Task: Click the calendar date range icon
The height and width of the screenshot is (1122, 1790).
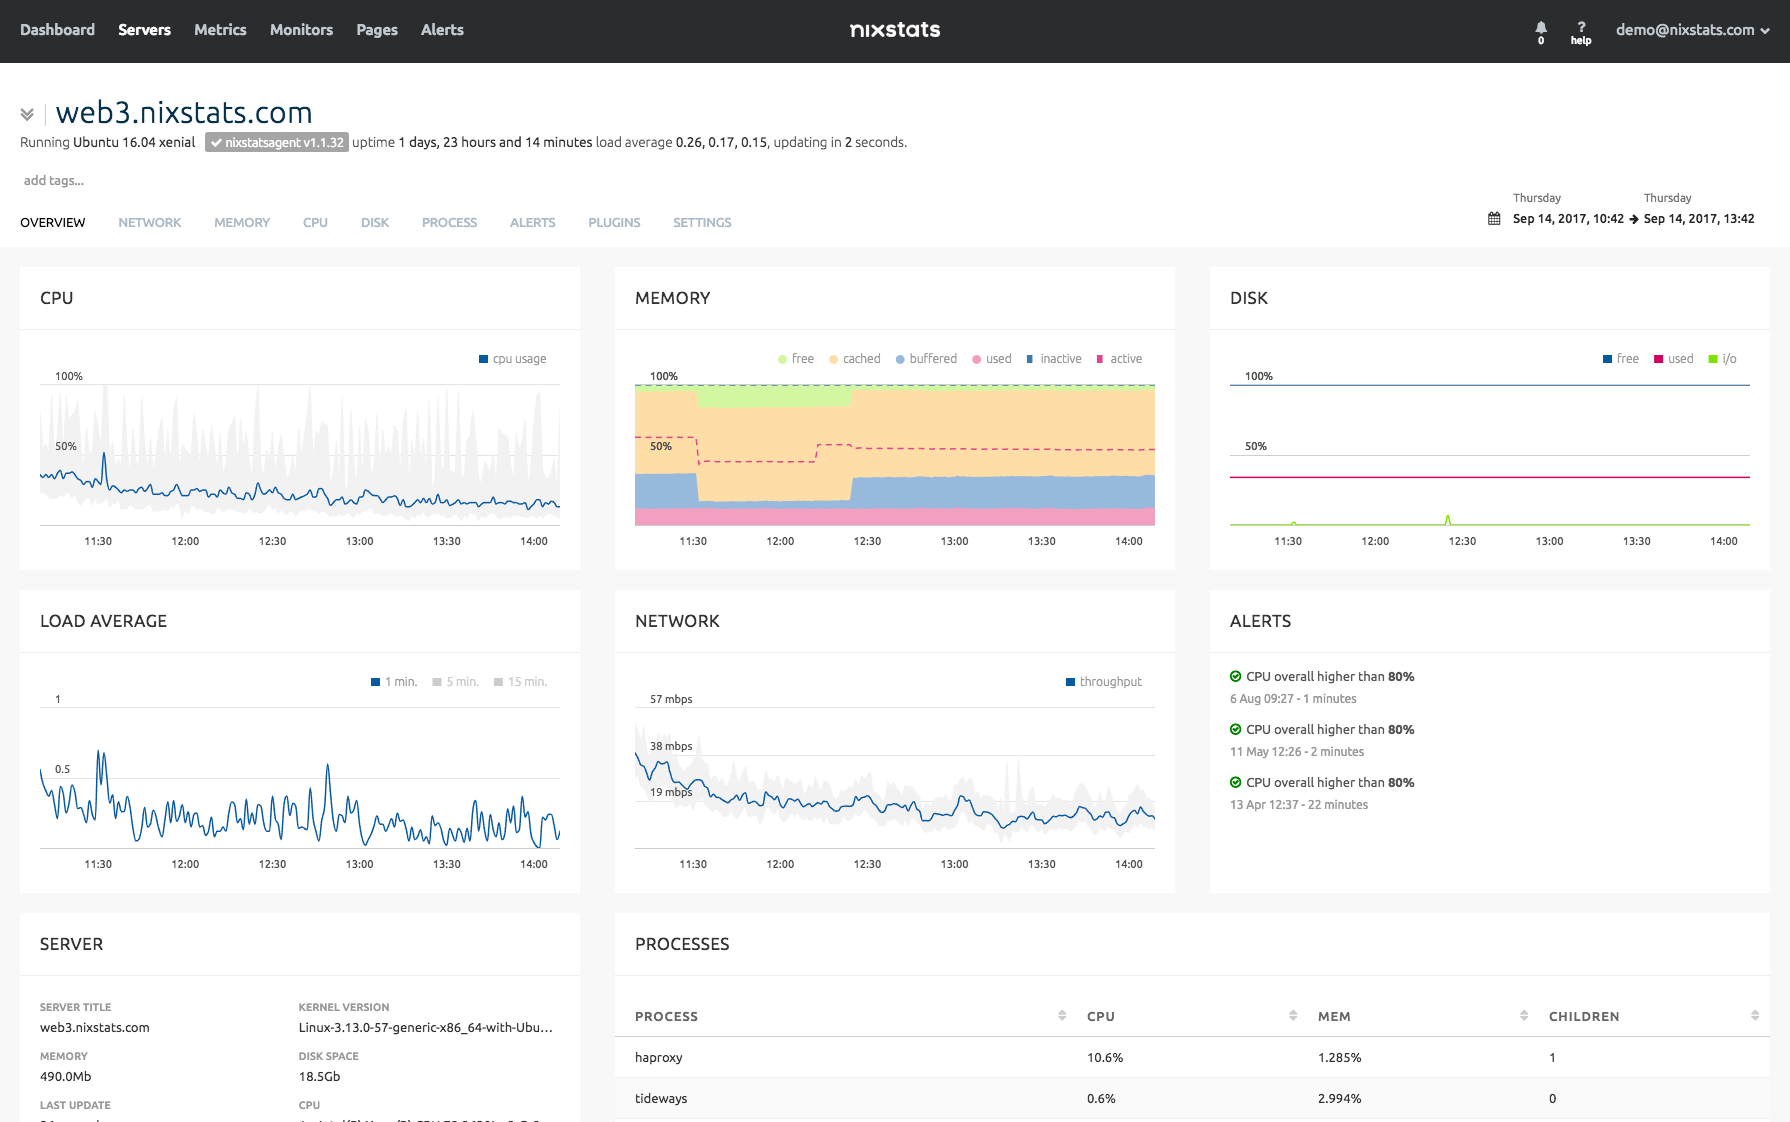Action: pos(1494,219)
